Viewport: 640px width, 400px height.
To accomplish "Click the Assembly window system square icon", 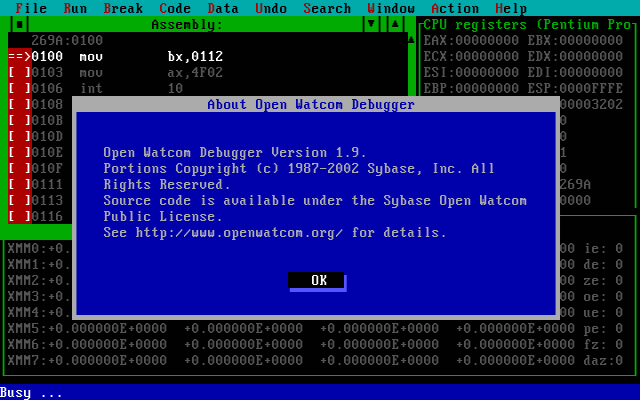I will pos(19,24).
